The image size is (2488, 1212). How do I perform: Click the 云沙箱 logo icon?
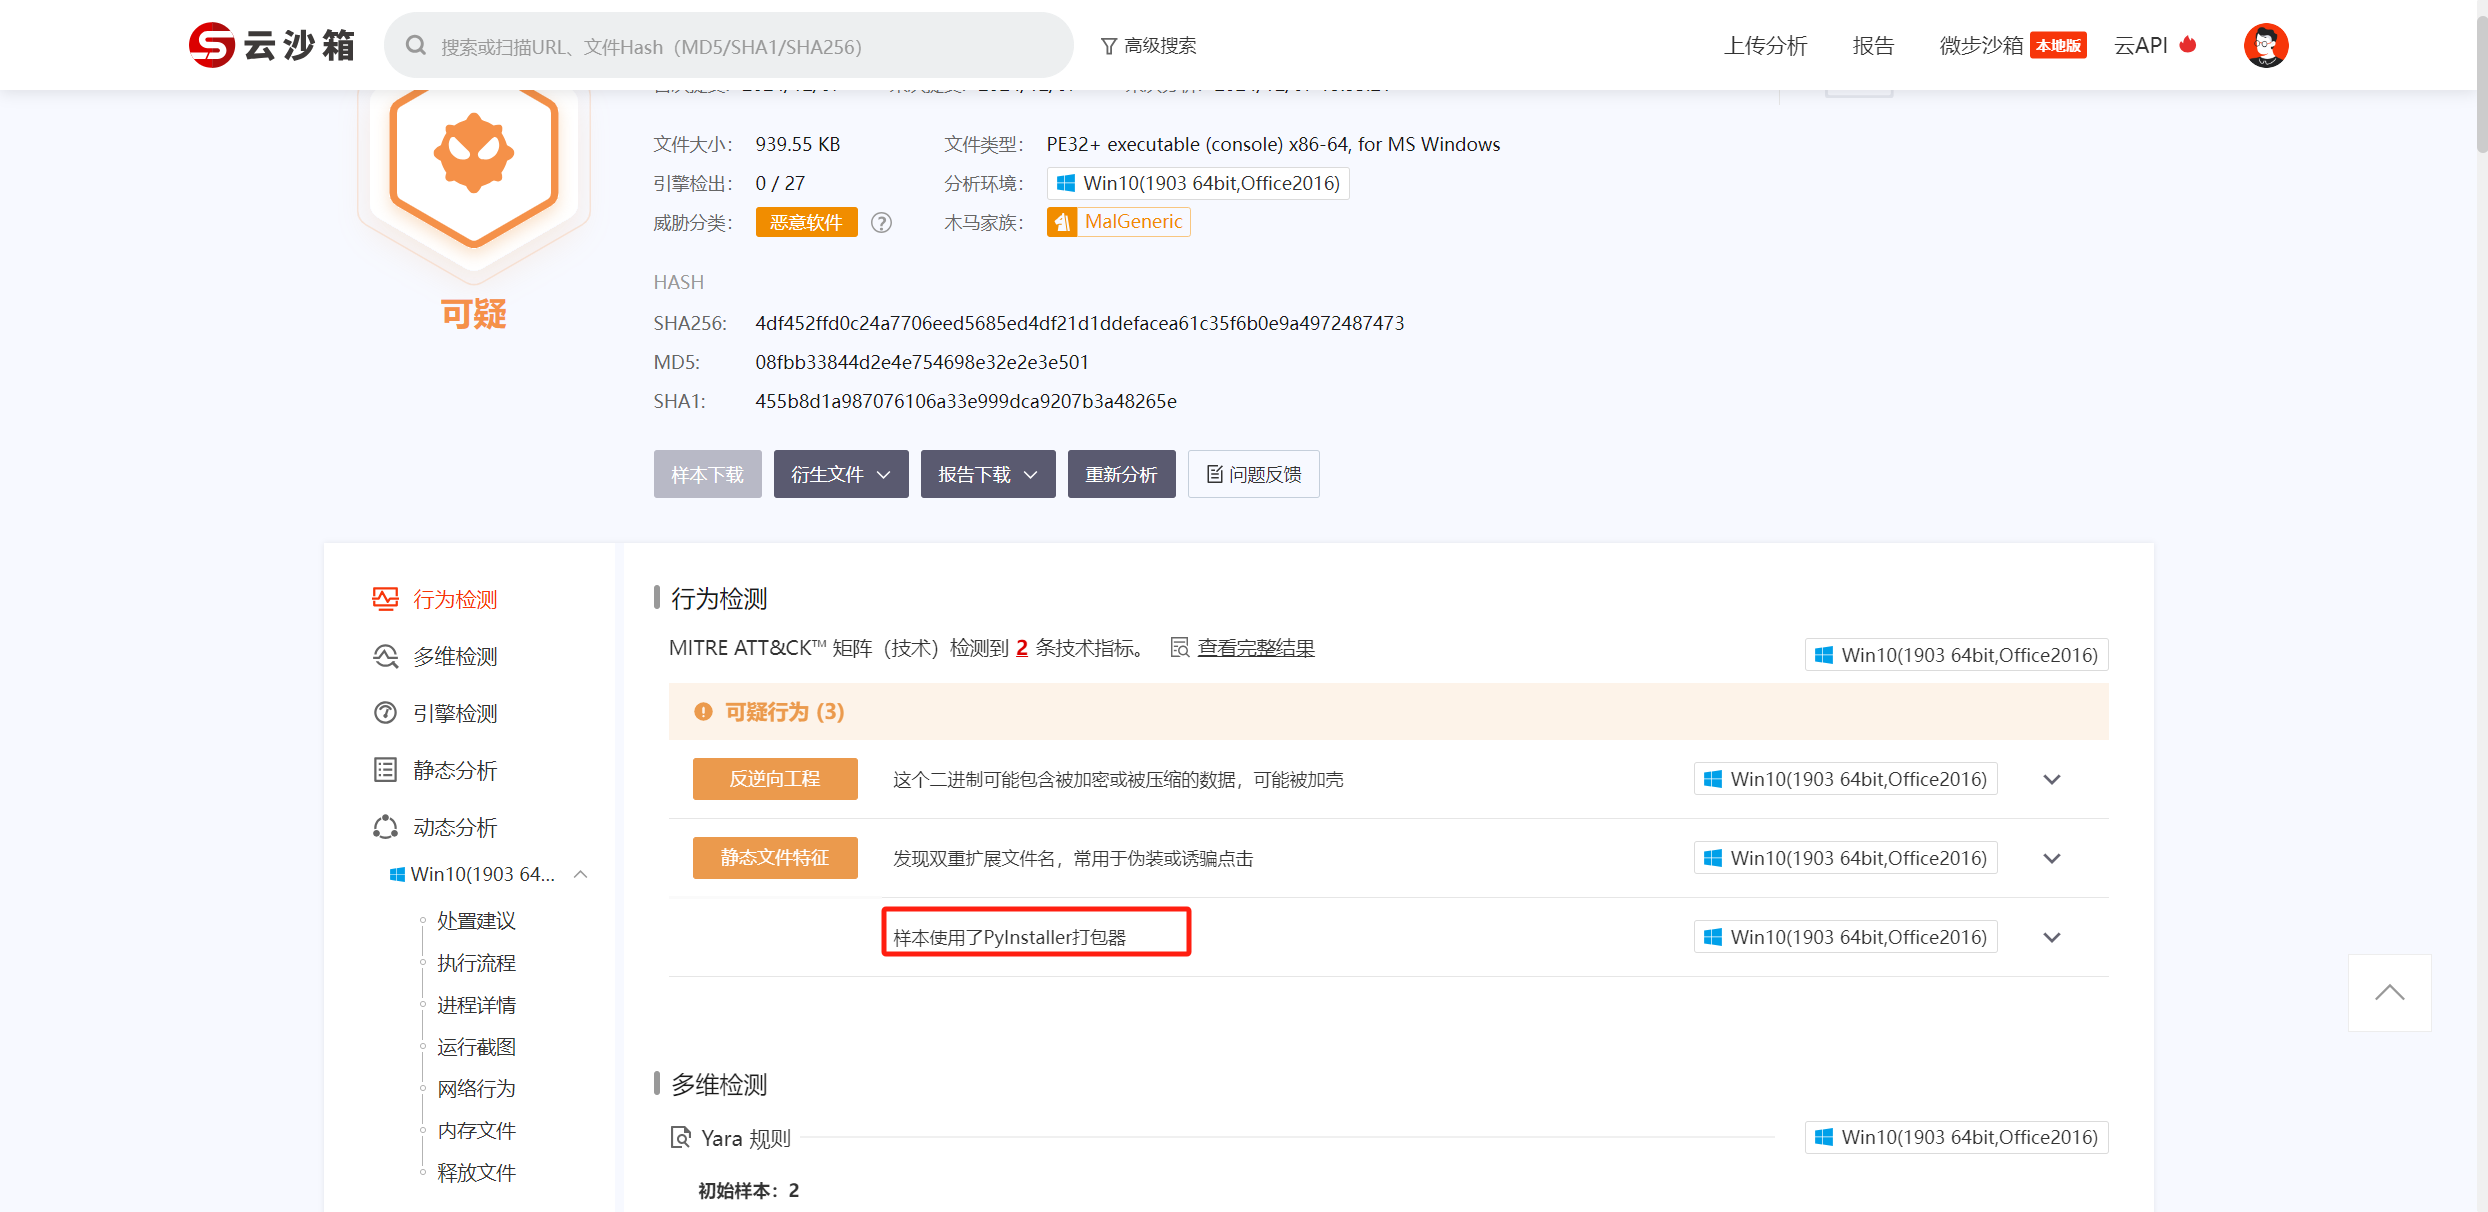click(212, 45)
